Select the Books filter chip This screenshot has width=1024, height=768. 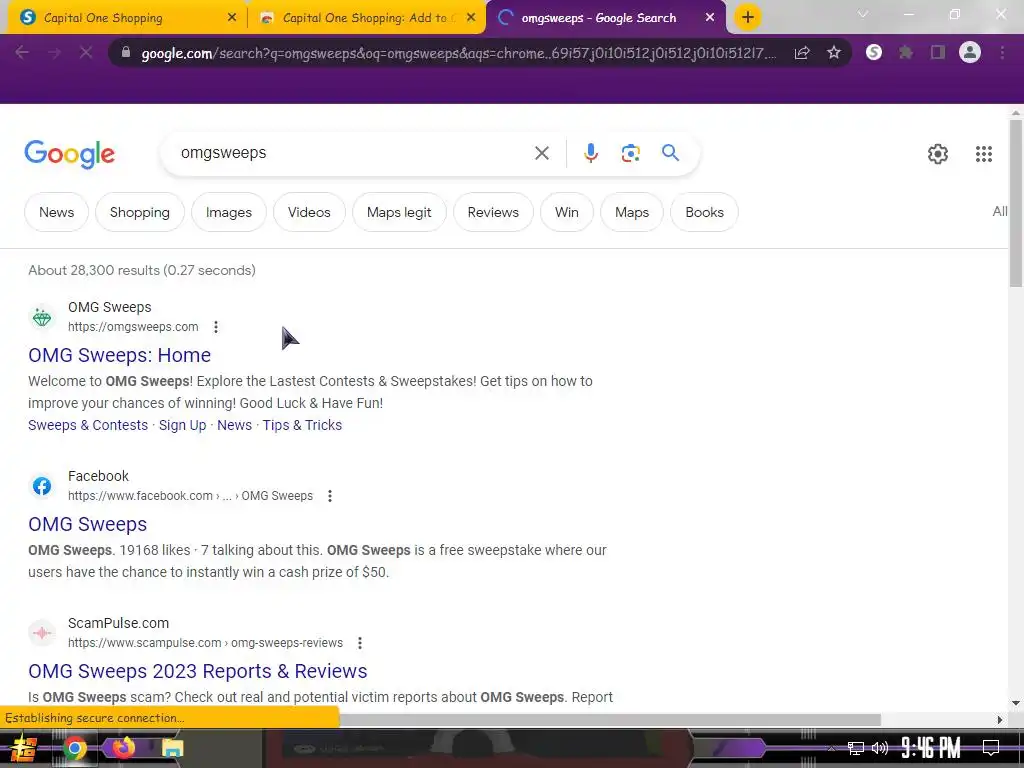[704, 212]
